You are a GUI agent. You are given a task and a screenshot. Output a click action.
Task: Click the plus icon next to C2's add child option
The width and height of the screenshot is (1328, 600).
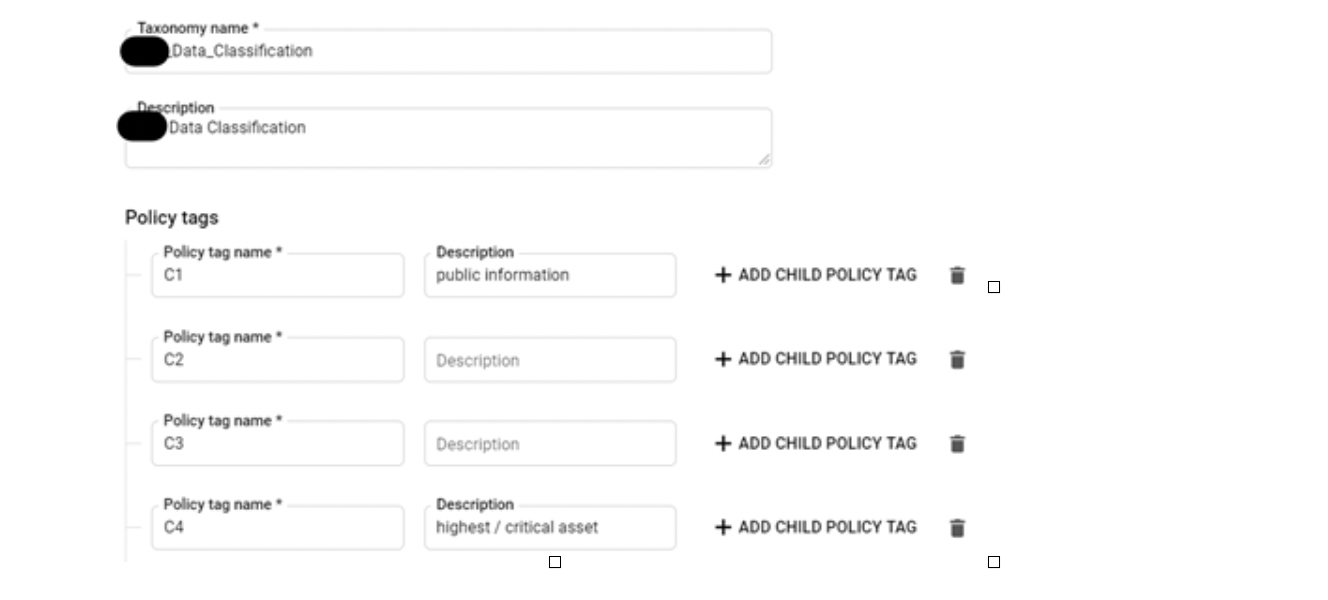(723, 359)
